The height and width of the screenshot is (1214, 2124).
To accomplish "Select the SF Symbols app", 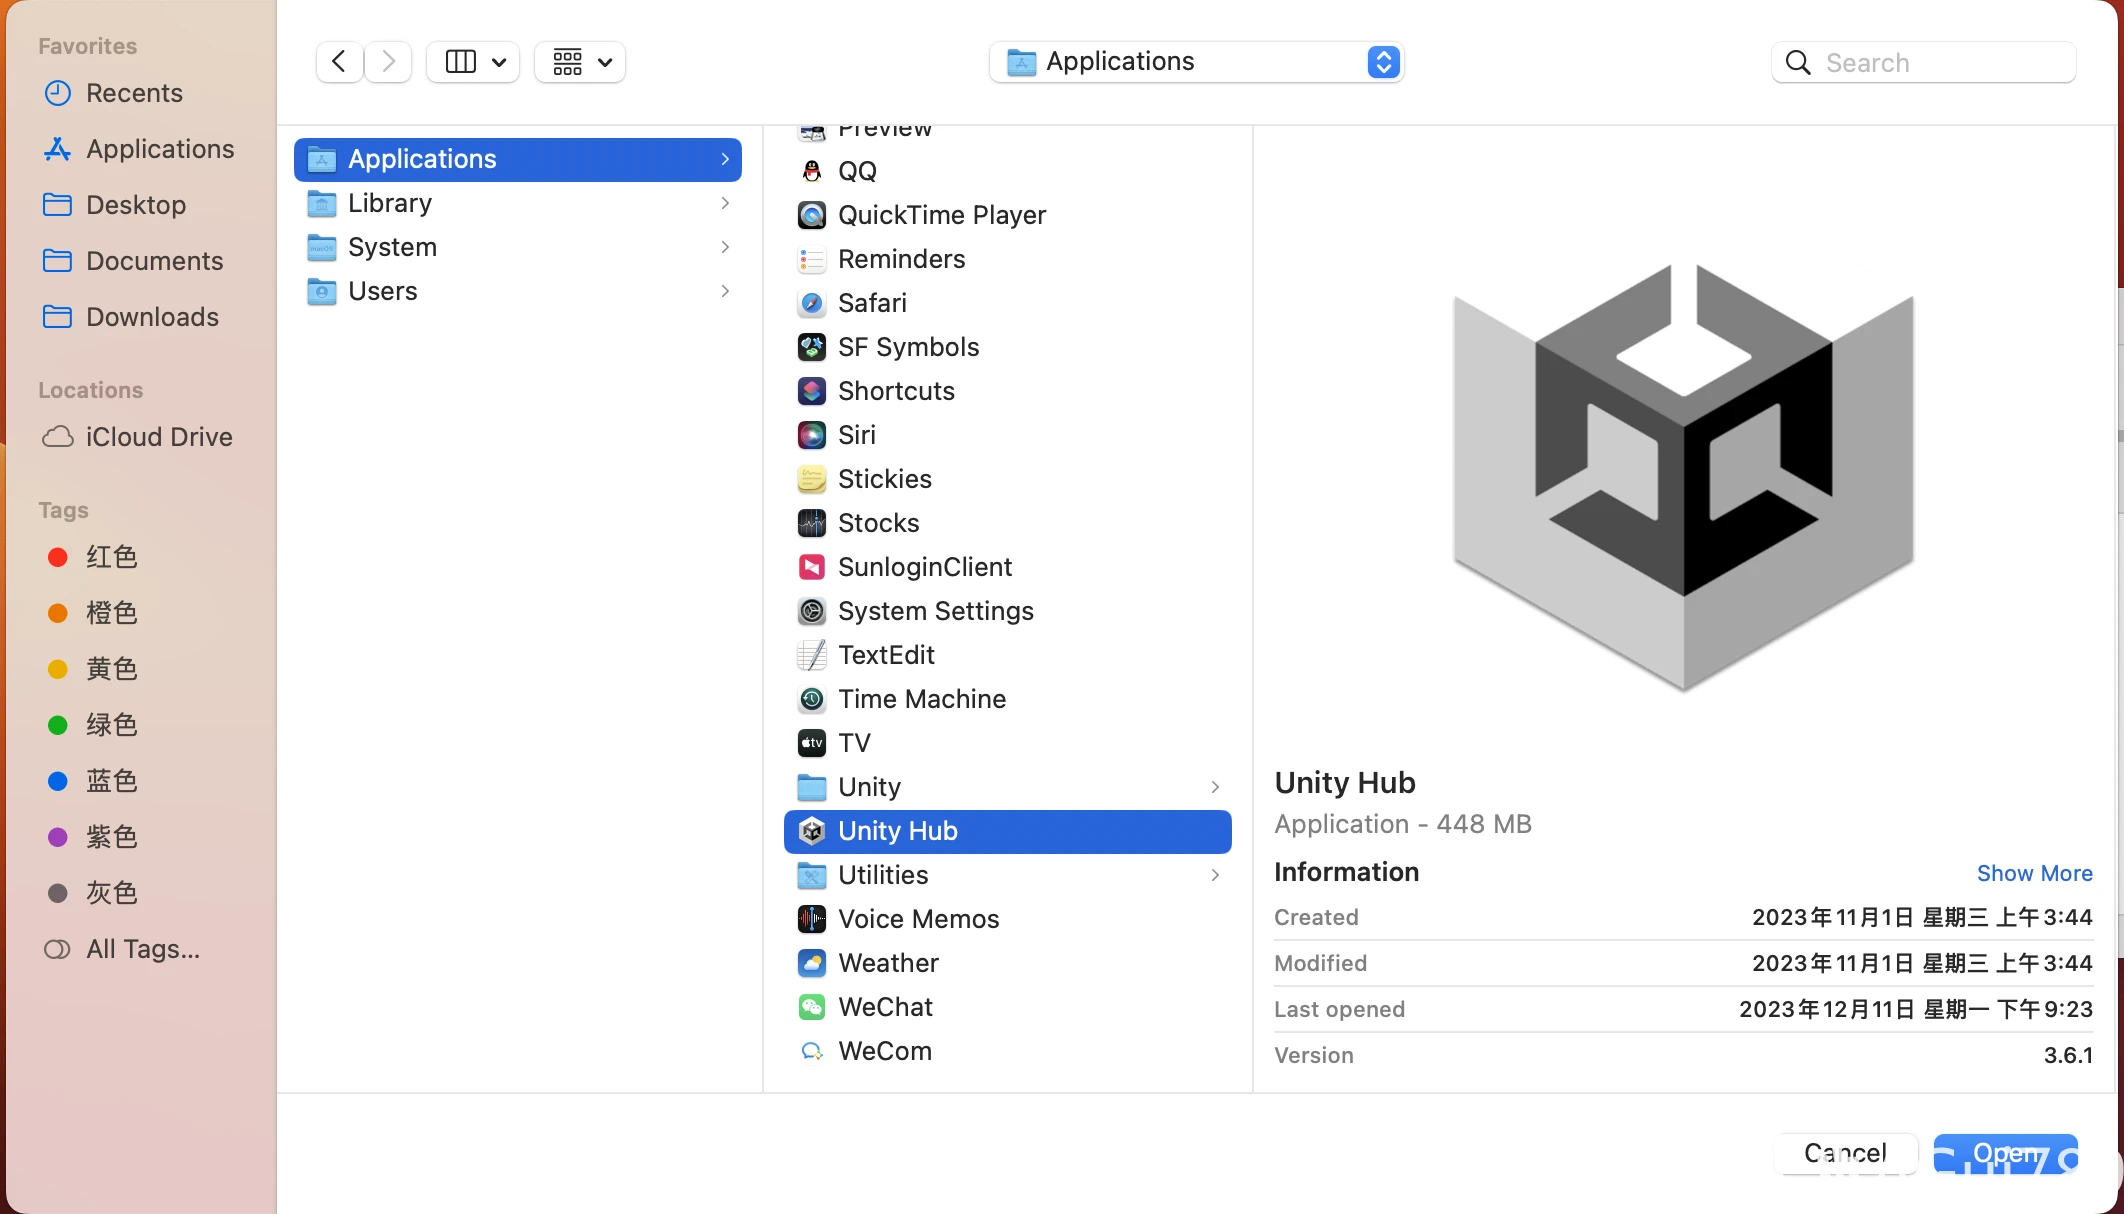I will (812, 346).
